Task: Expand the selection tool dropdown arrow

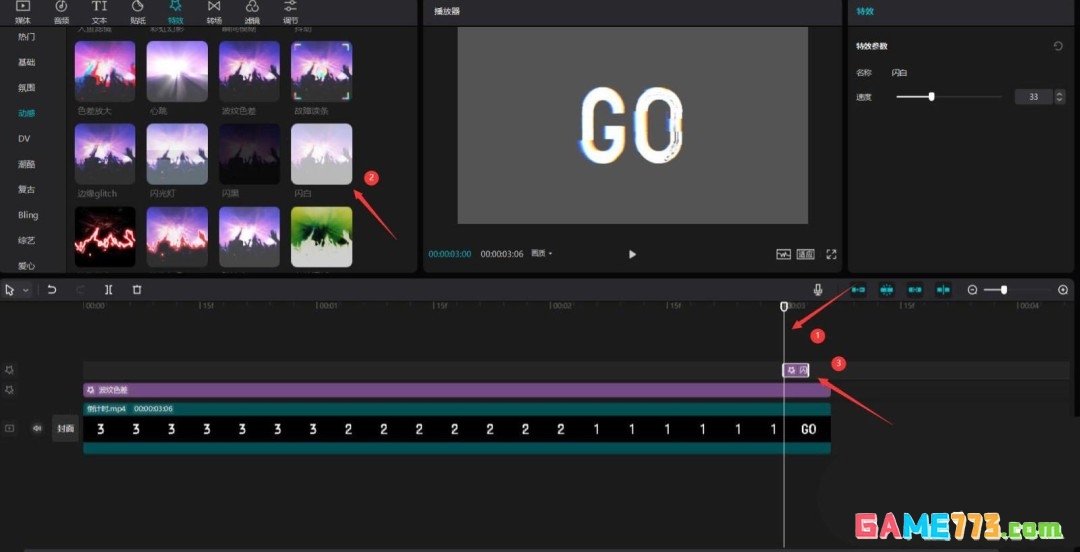Action: point(25,290)
